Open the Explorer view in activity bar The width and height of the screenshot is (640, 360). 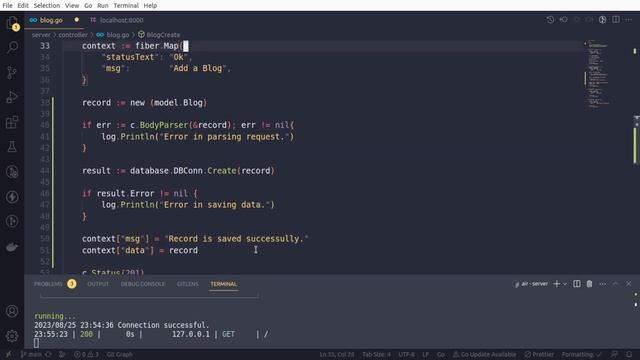(12, 22)
